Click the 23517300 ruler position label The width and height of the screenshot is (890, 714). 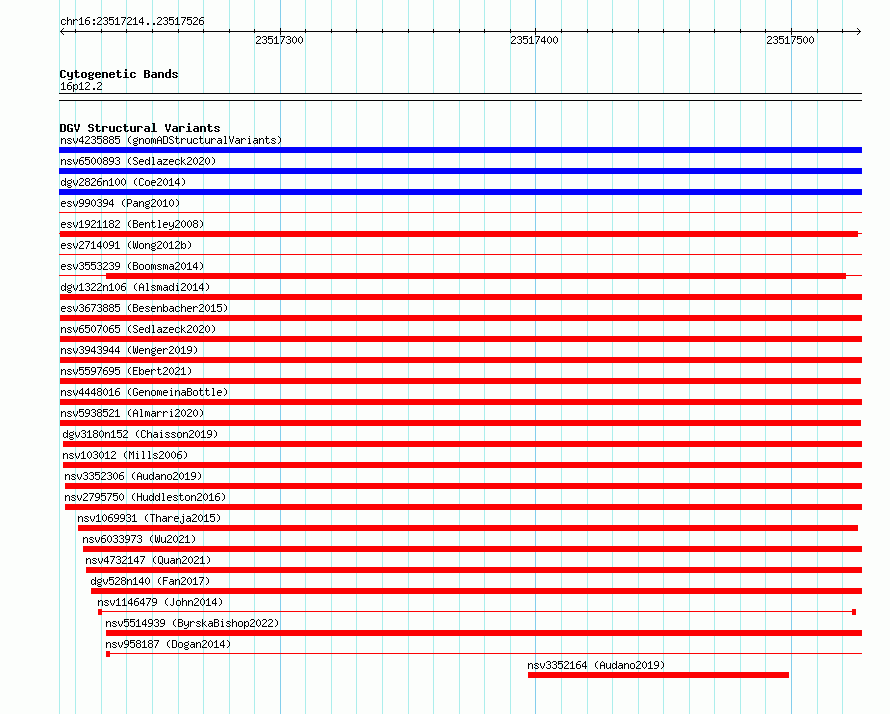[x=279, y=40]
